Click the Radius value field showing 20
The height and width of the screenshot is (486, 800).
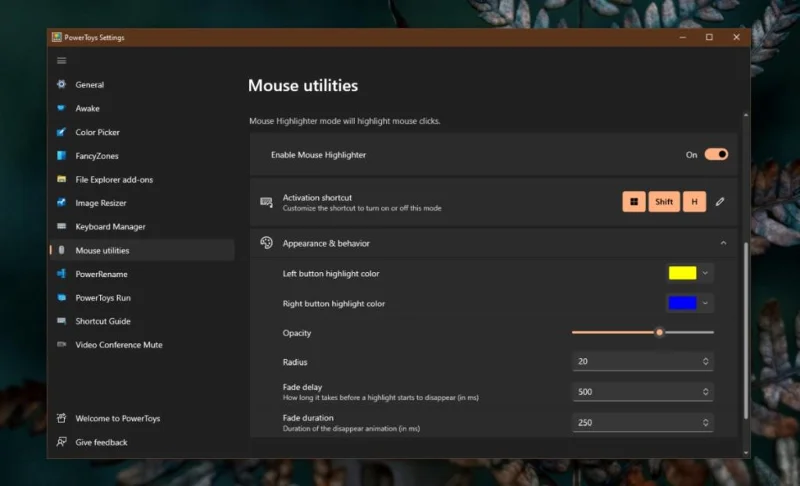(642, 361)
